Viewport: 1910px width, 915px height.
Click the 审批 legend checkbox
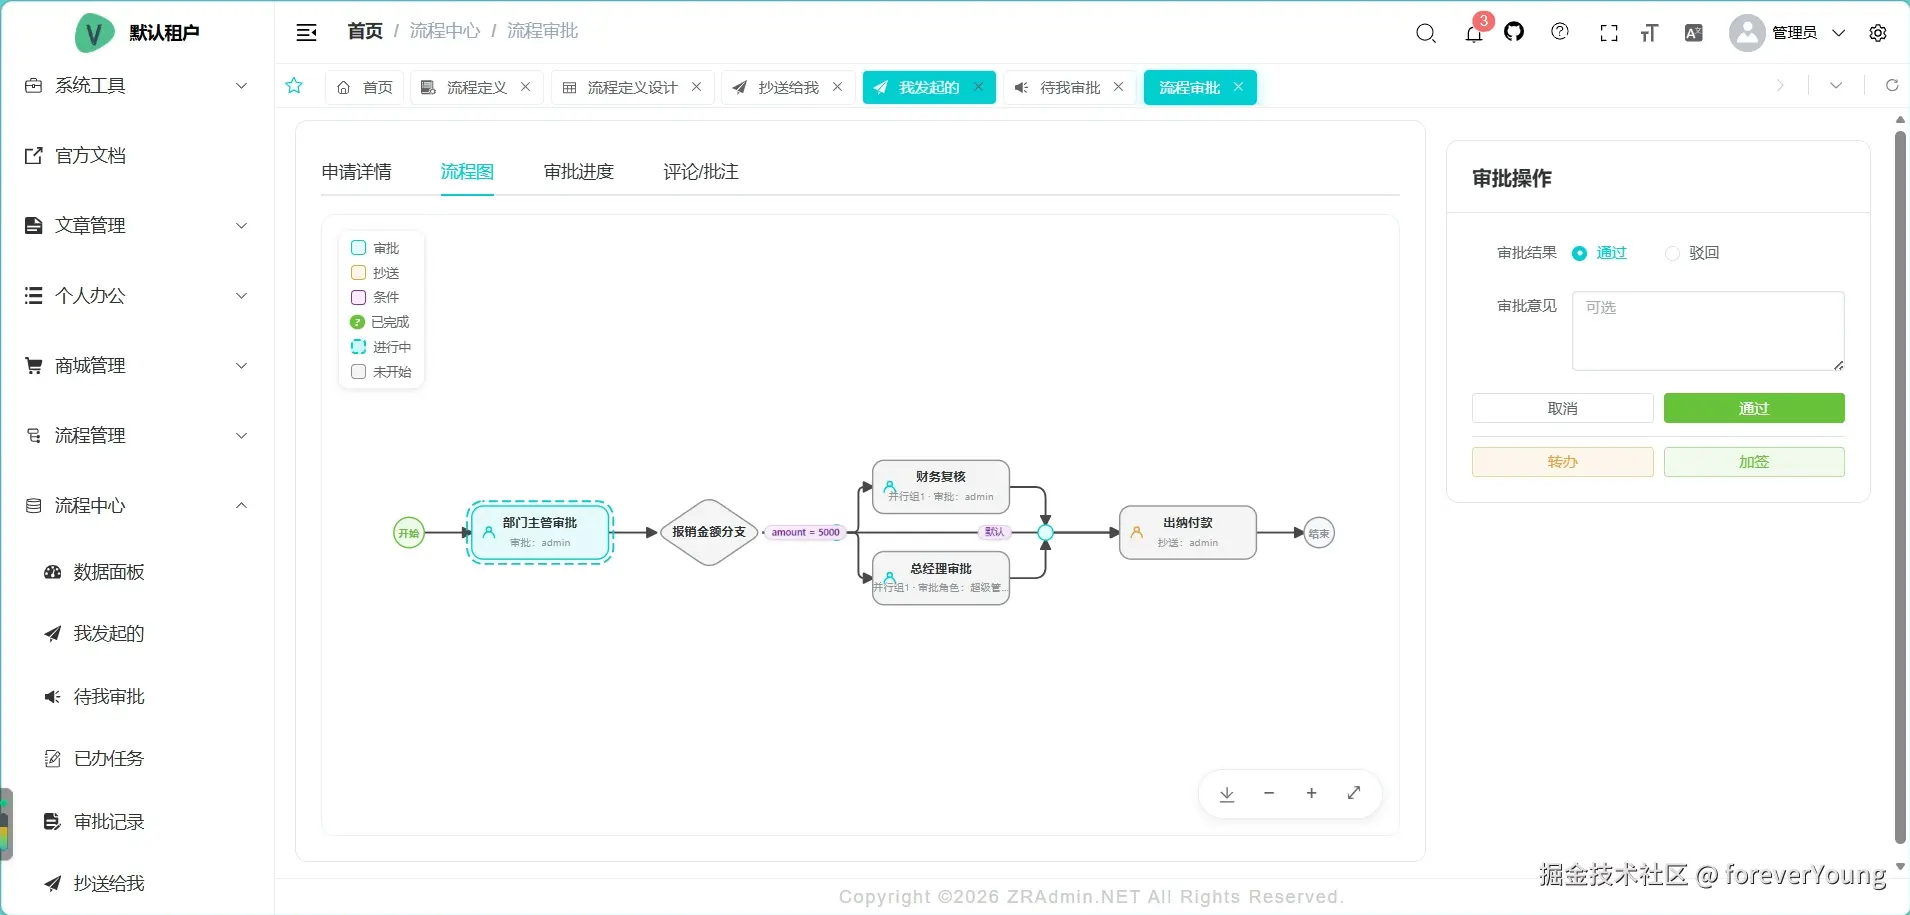[x=358, y=247]
